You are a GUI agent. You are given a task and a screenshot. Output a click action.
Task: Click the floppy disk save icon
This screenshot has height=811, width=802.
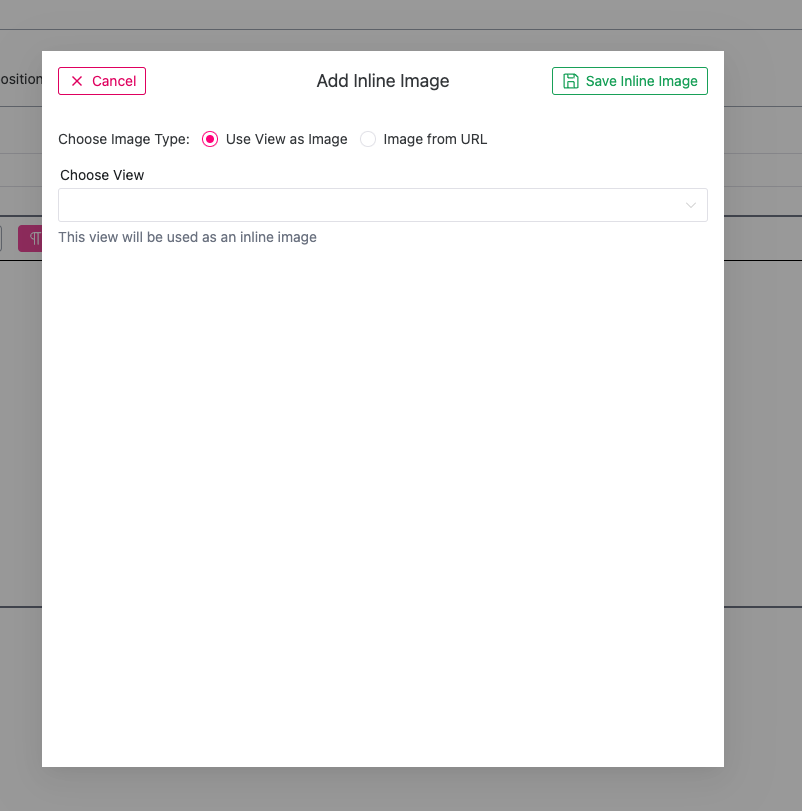[571, 81]
